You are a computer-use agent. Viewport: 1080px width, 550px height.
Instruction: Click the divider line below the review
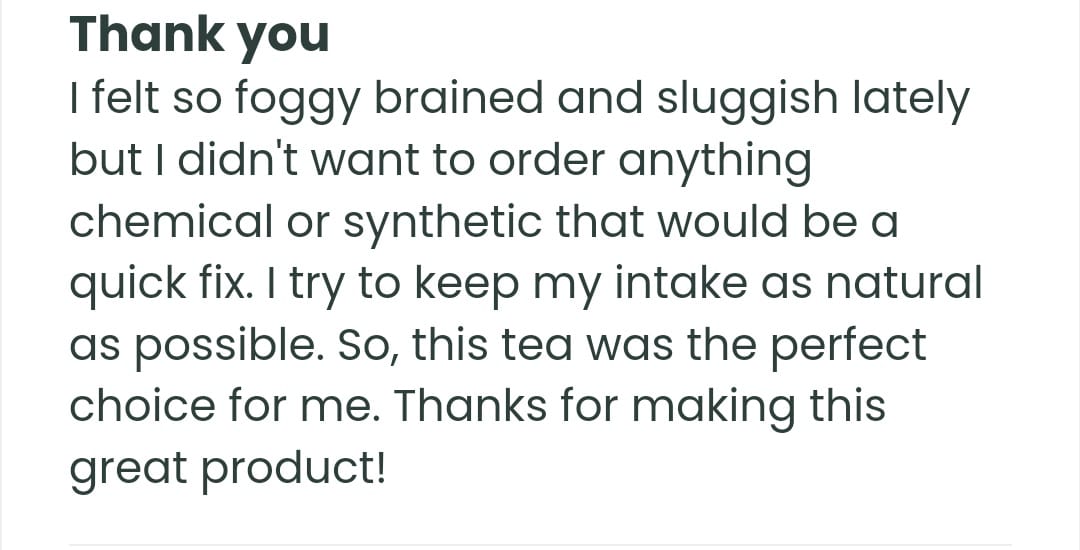540,546
